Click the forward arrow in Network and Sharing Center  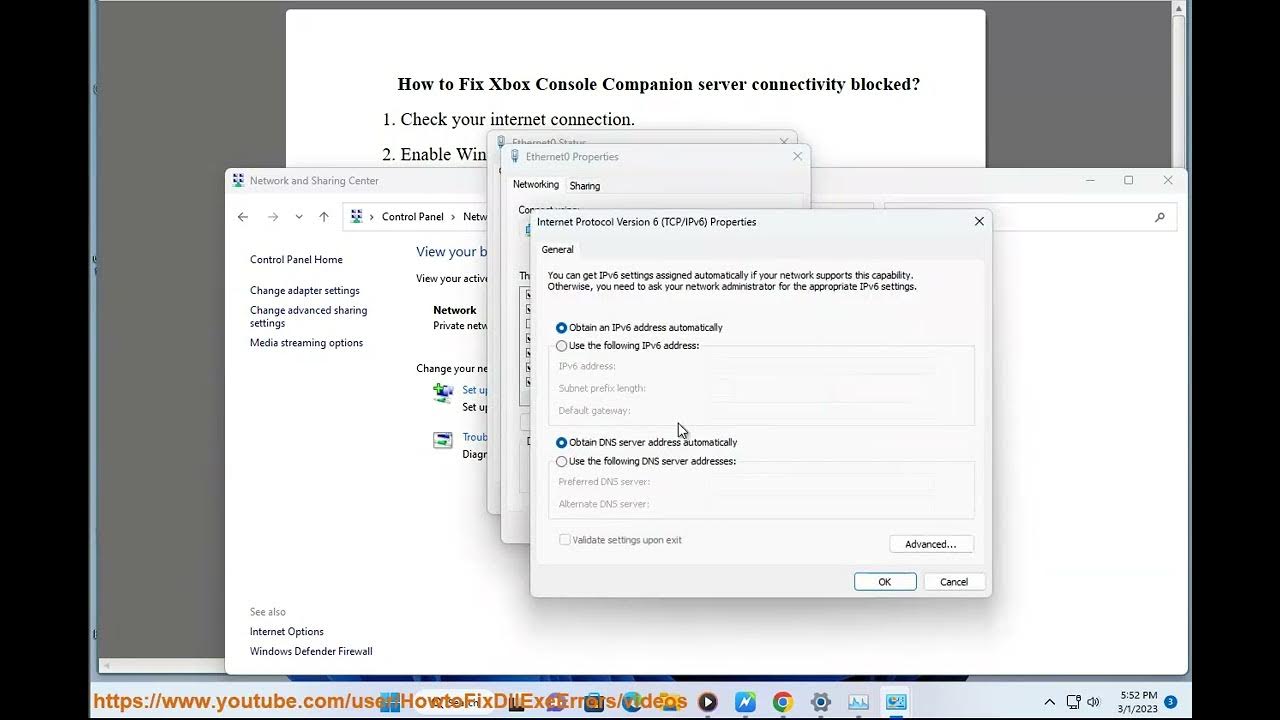pos(272,217)
